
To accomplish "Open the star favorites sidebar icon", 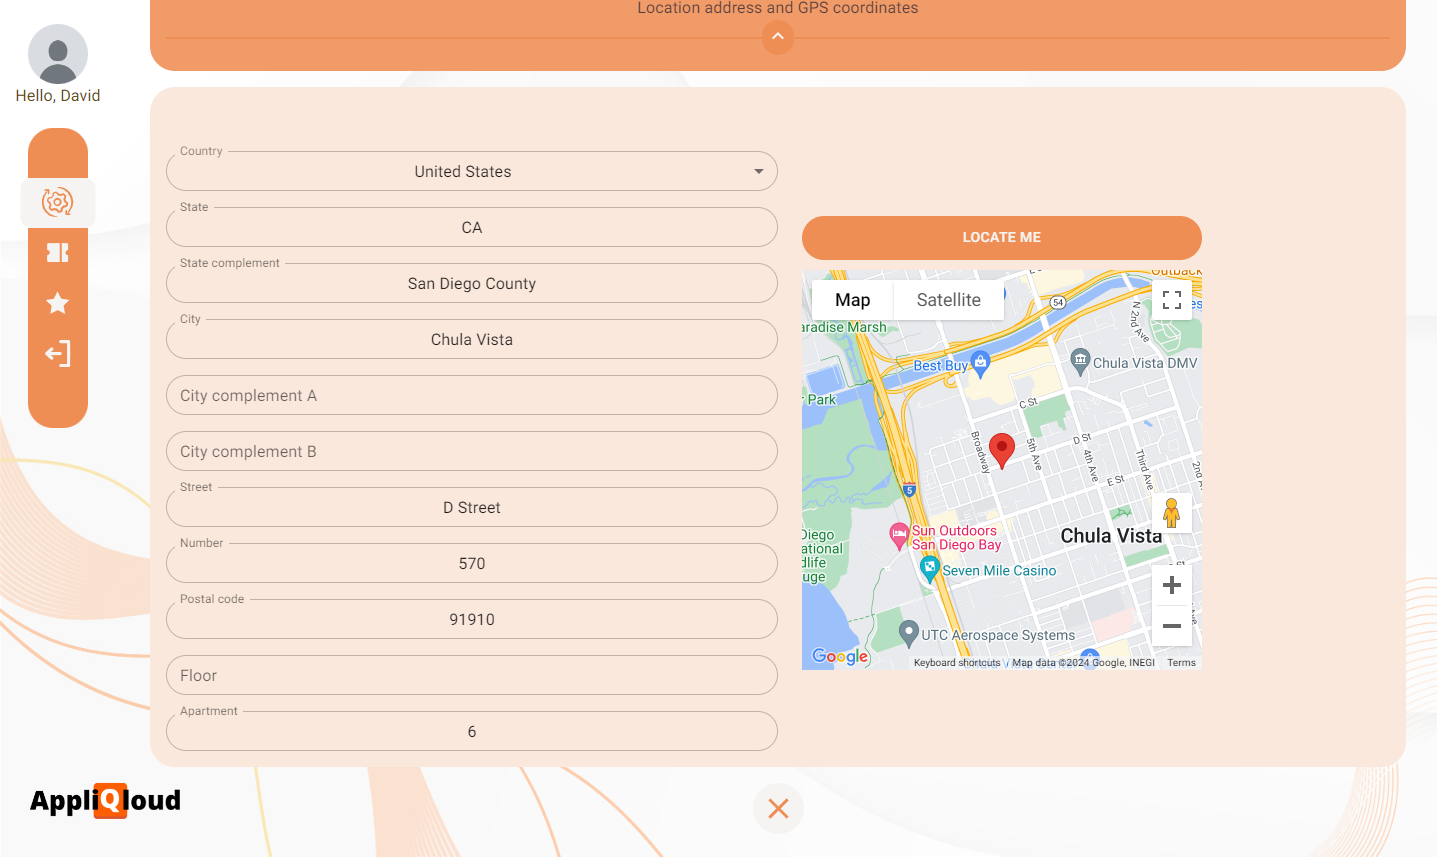I will 58,303.
